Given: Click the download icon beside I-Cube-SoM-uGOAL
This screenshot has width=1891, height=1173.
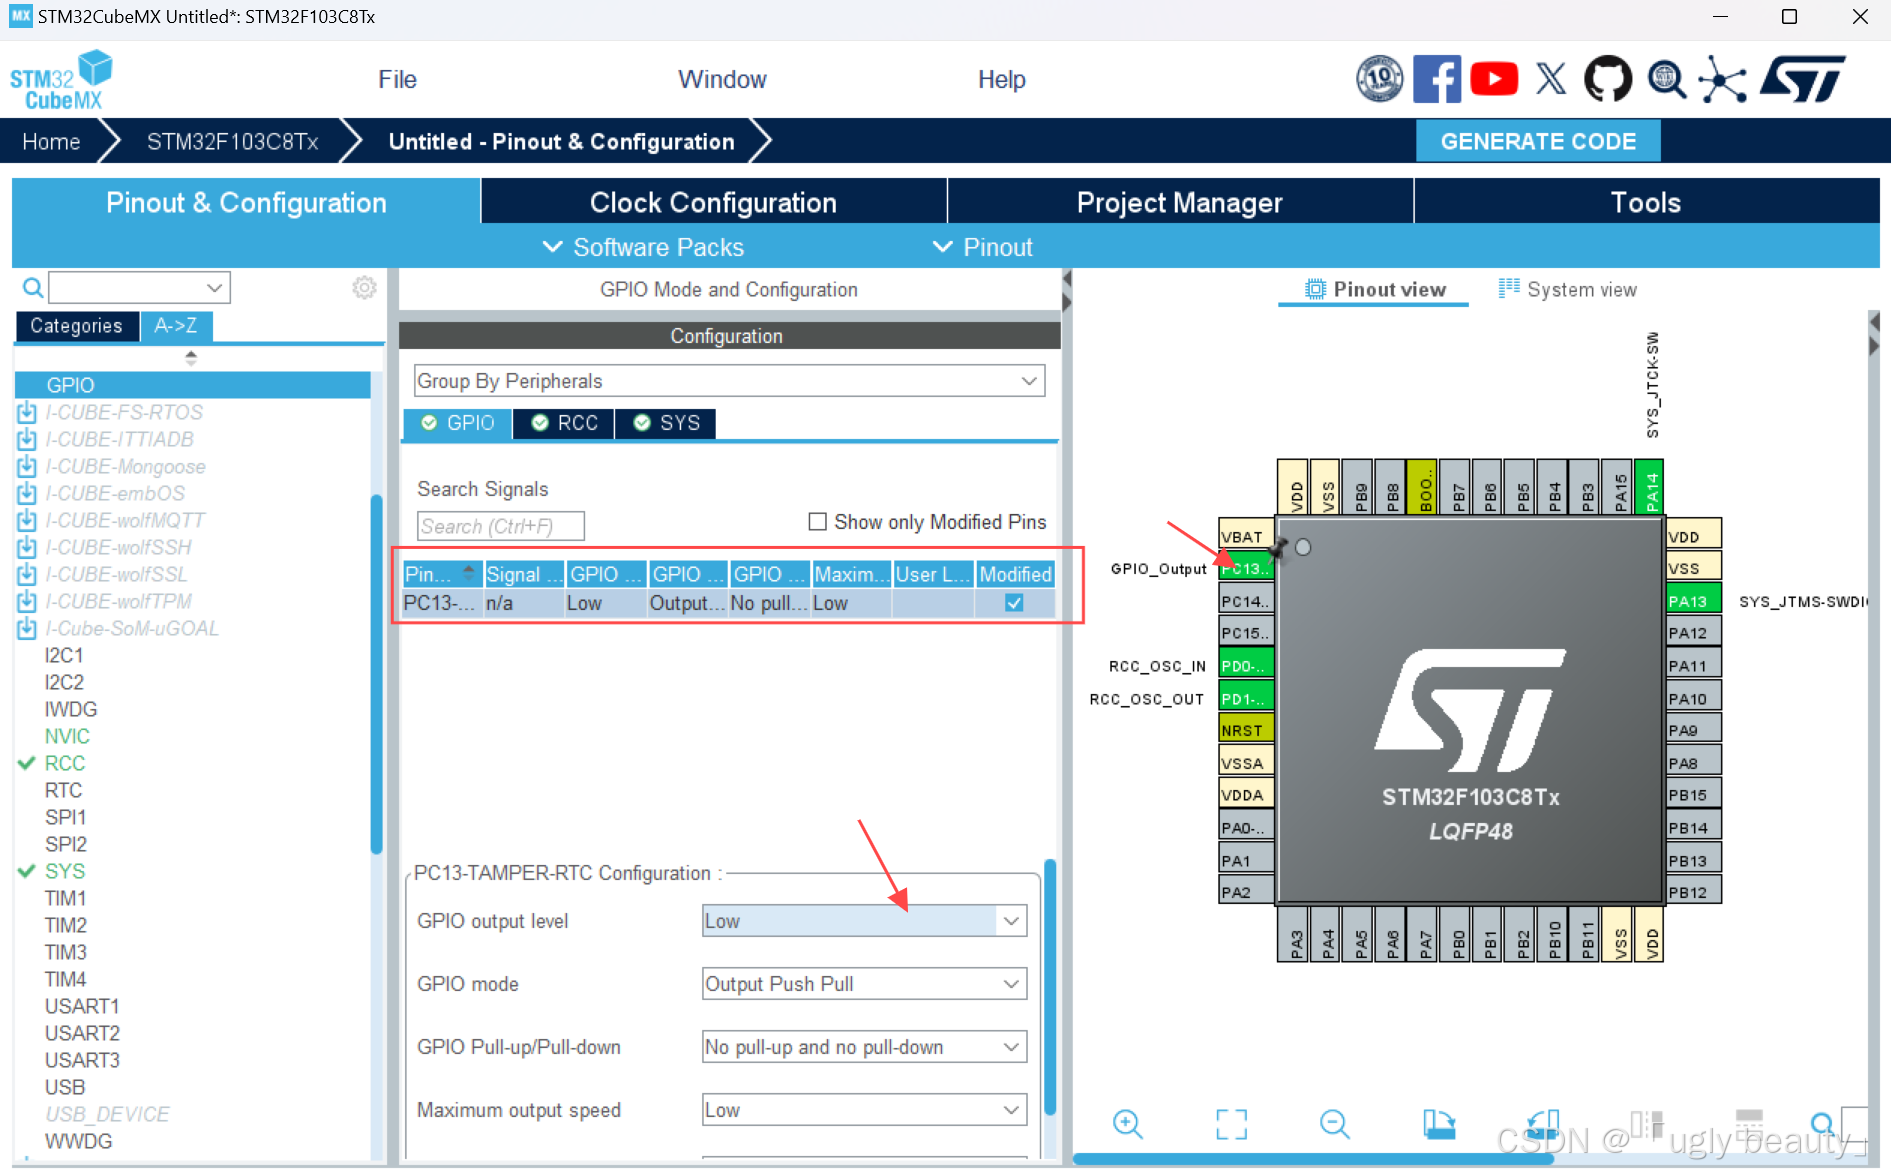Looking at the screenshot, I should point(27,628).
